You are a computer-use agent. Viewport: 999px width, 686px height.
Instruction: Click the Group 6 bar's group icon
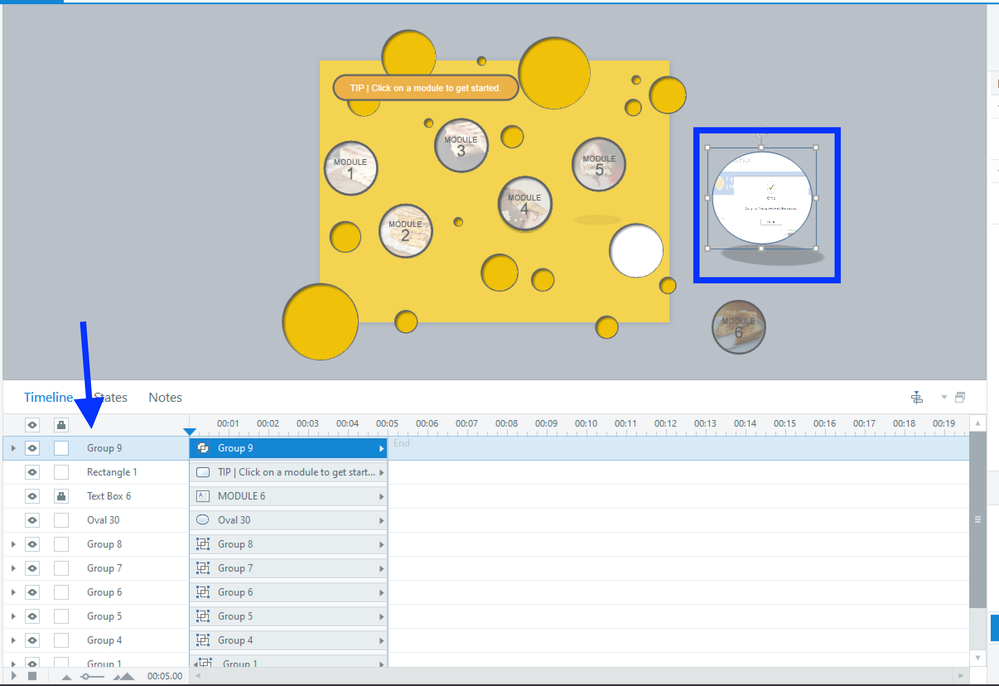click(x=203, y=592)
